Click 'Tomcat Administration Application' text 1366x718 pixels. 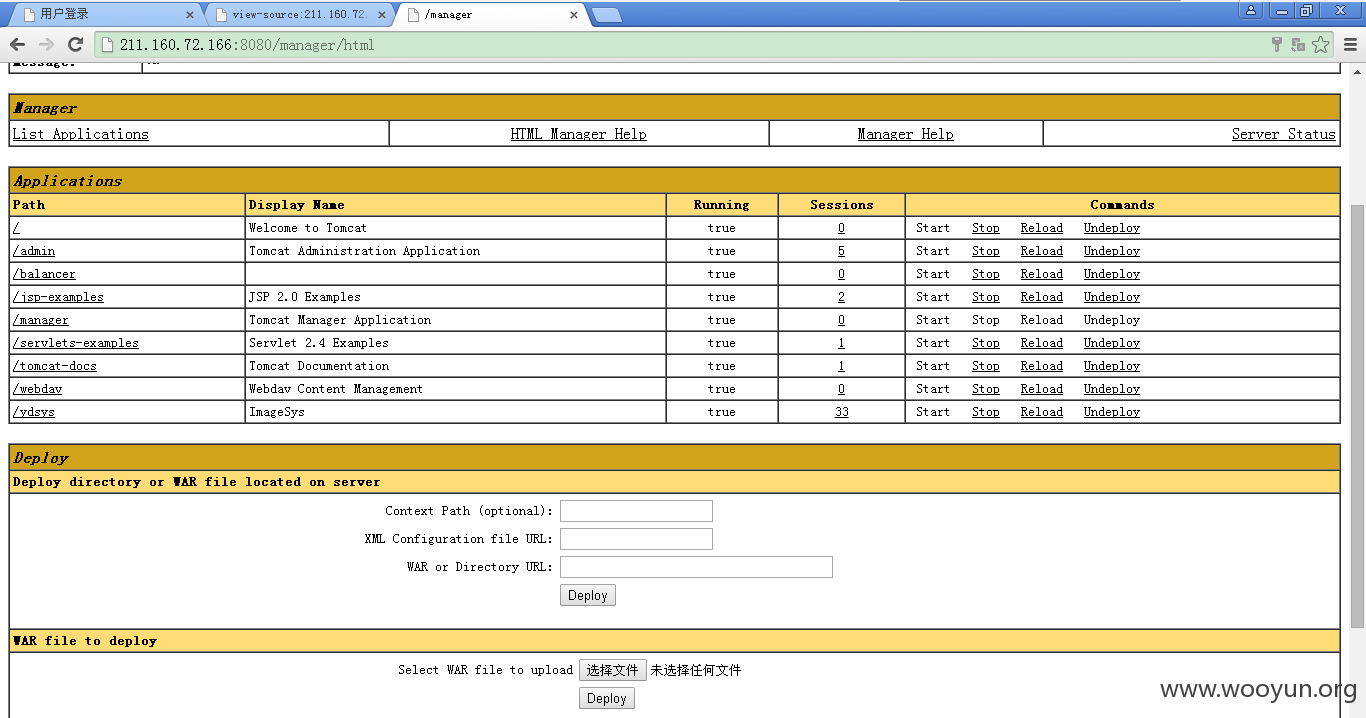[x=364, y=251]
